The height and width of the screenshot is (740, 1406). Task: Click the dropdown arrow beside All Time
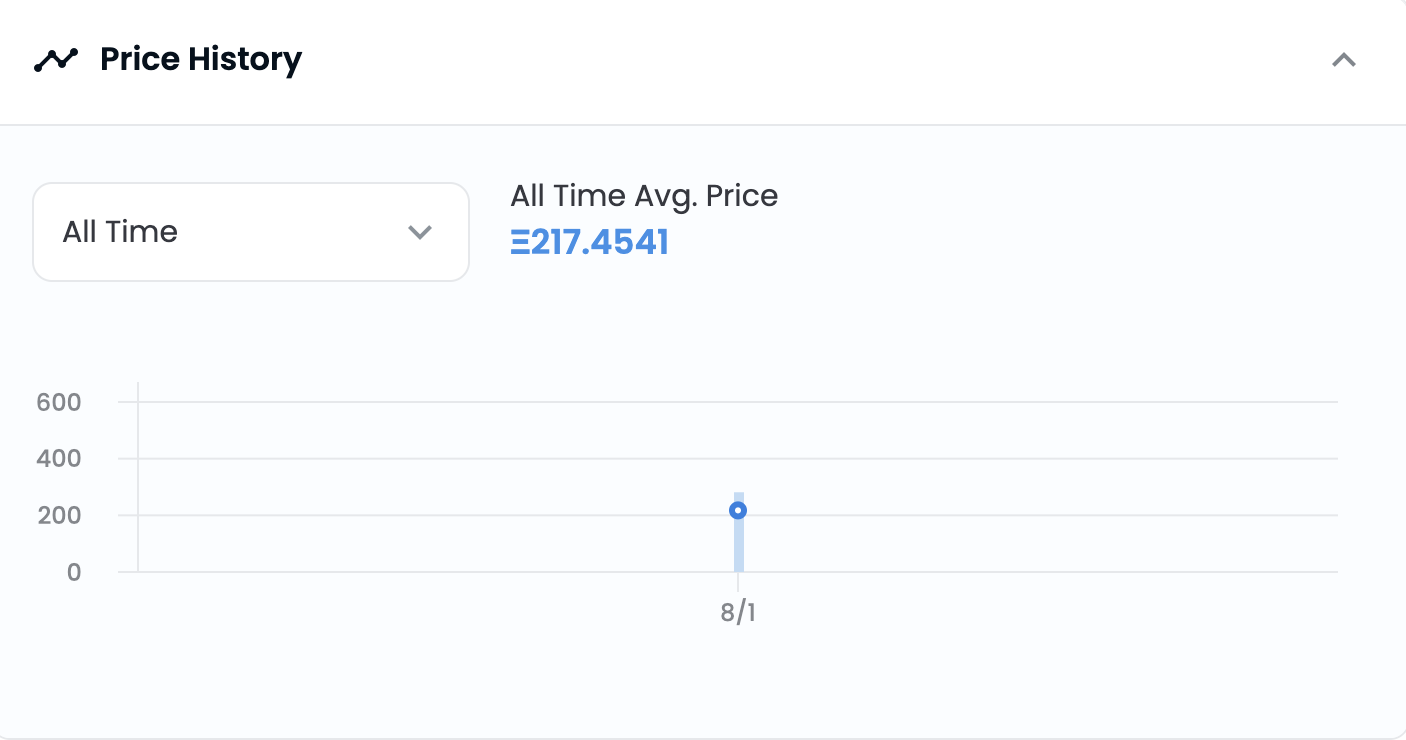tap(420, 232)
